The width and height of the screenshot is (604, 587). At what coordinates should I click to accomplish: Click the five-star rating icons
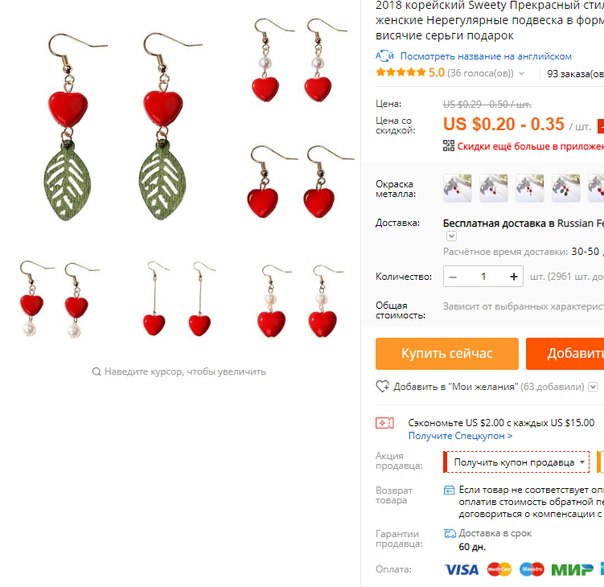pos(401,72)
